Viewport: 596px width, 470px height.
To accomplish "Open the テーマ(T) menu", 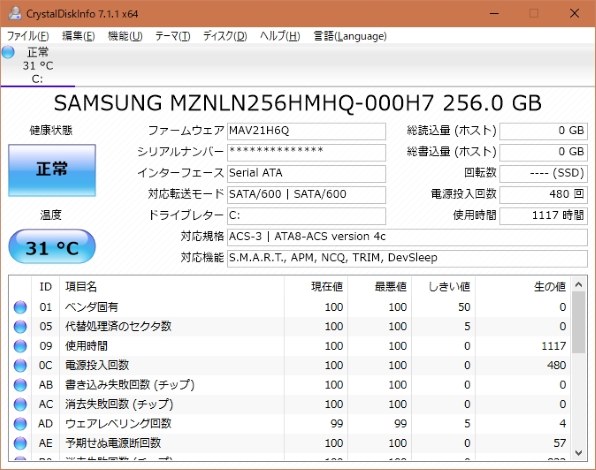I will click(x=173, y=36).
